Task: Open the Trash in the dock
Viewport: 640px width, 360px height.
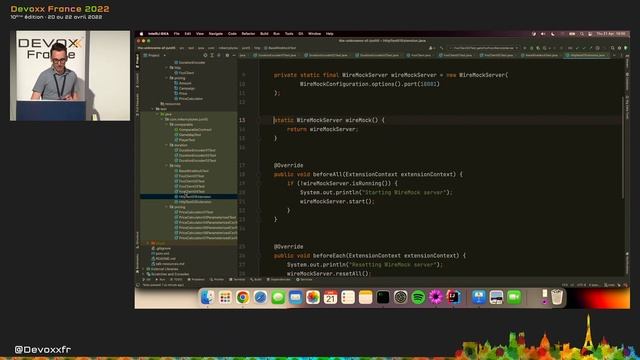Action: coord(557,297)
